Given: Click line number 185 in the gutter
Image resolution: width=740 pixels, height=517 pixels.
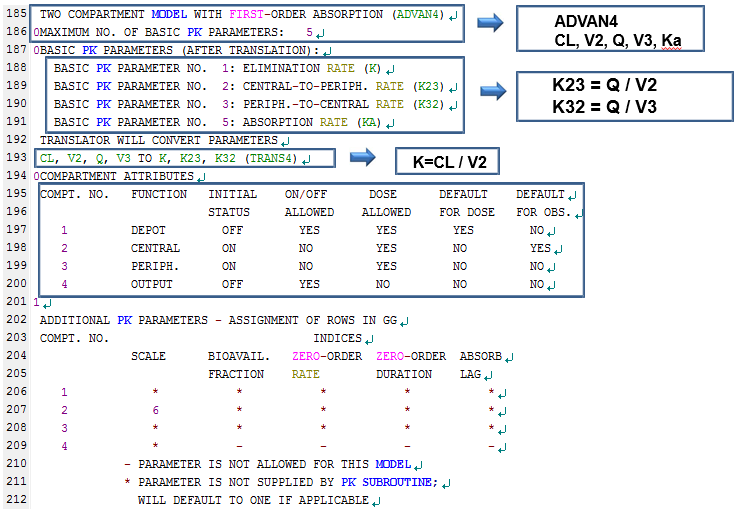Looking at the screenshot, I should click(x=15, y=16).
